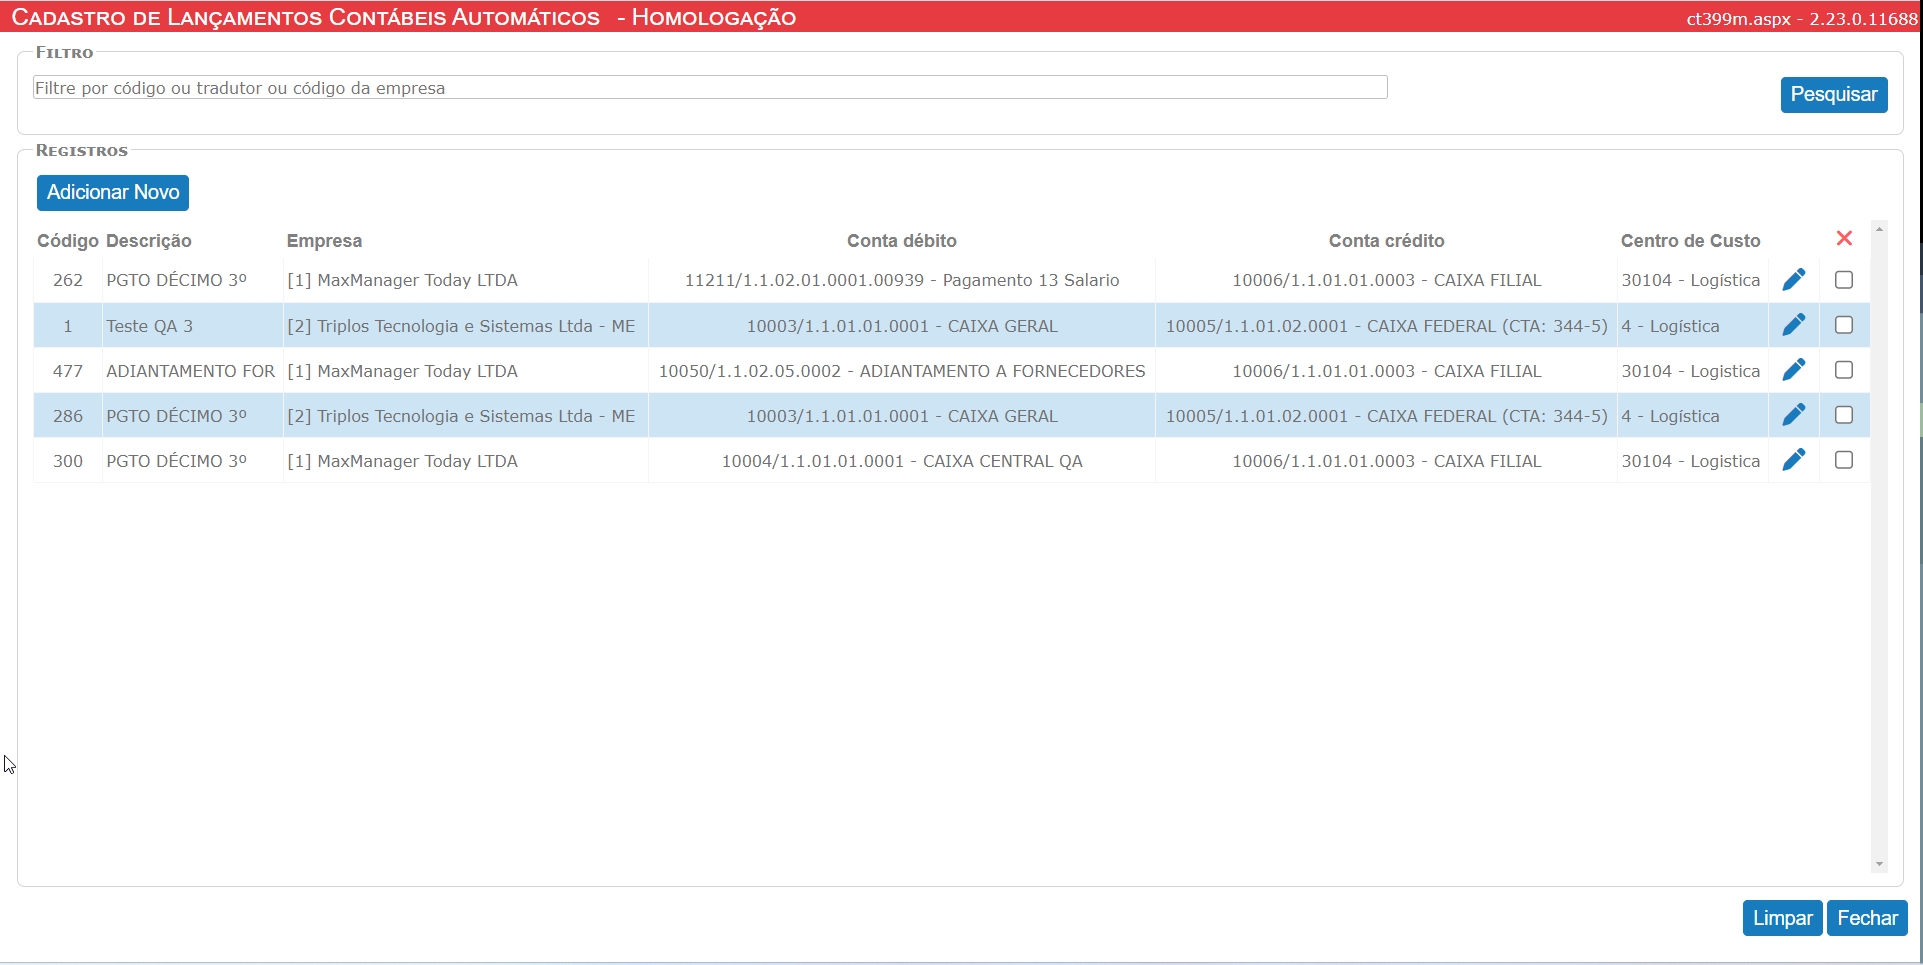Click the Conta crédito column header
The image size is (1923, 965).
coord(1386,241)
